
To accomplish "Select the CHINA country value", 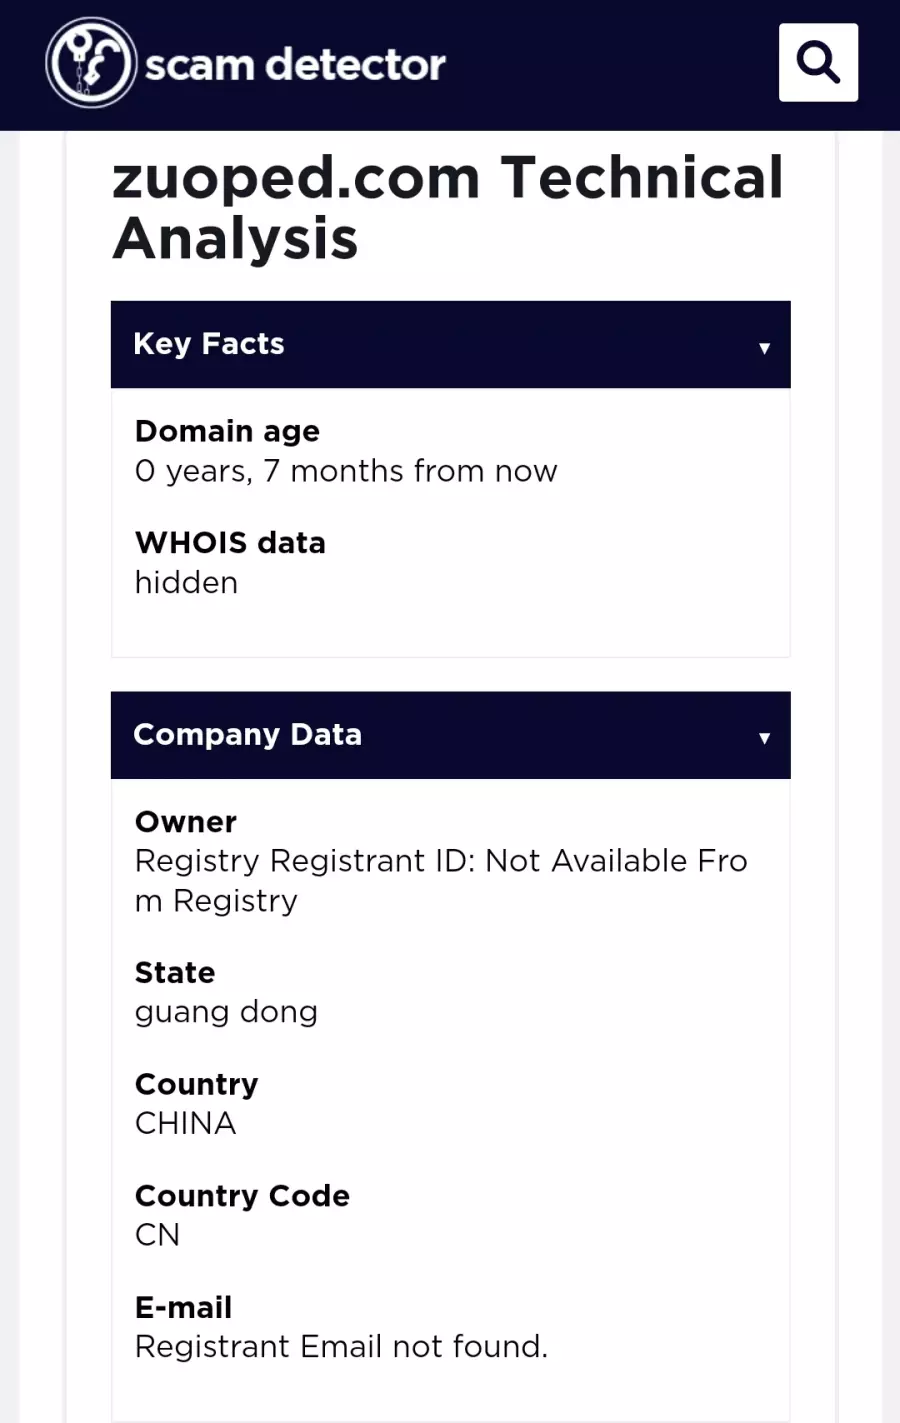I will [x=185, y=1124].
